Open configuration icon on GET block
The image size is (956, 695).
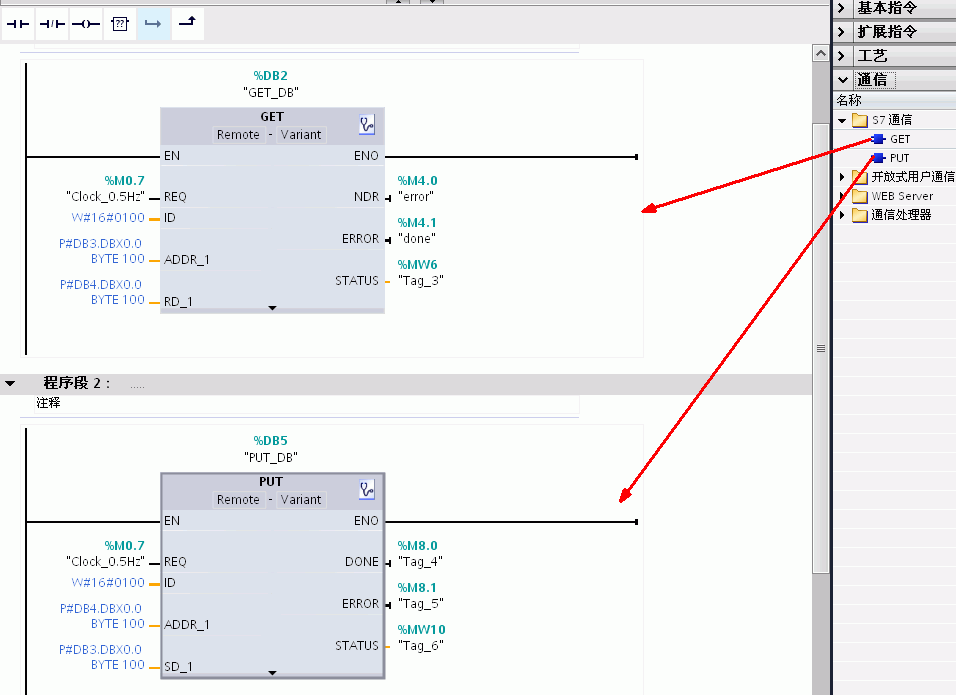[367, 125]
